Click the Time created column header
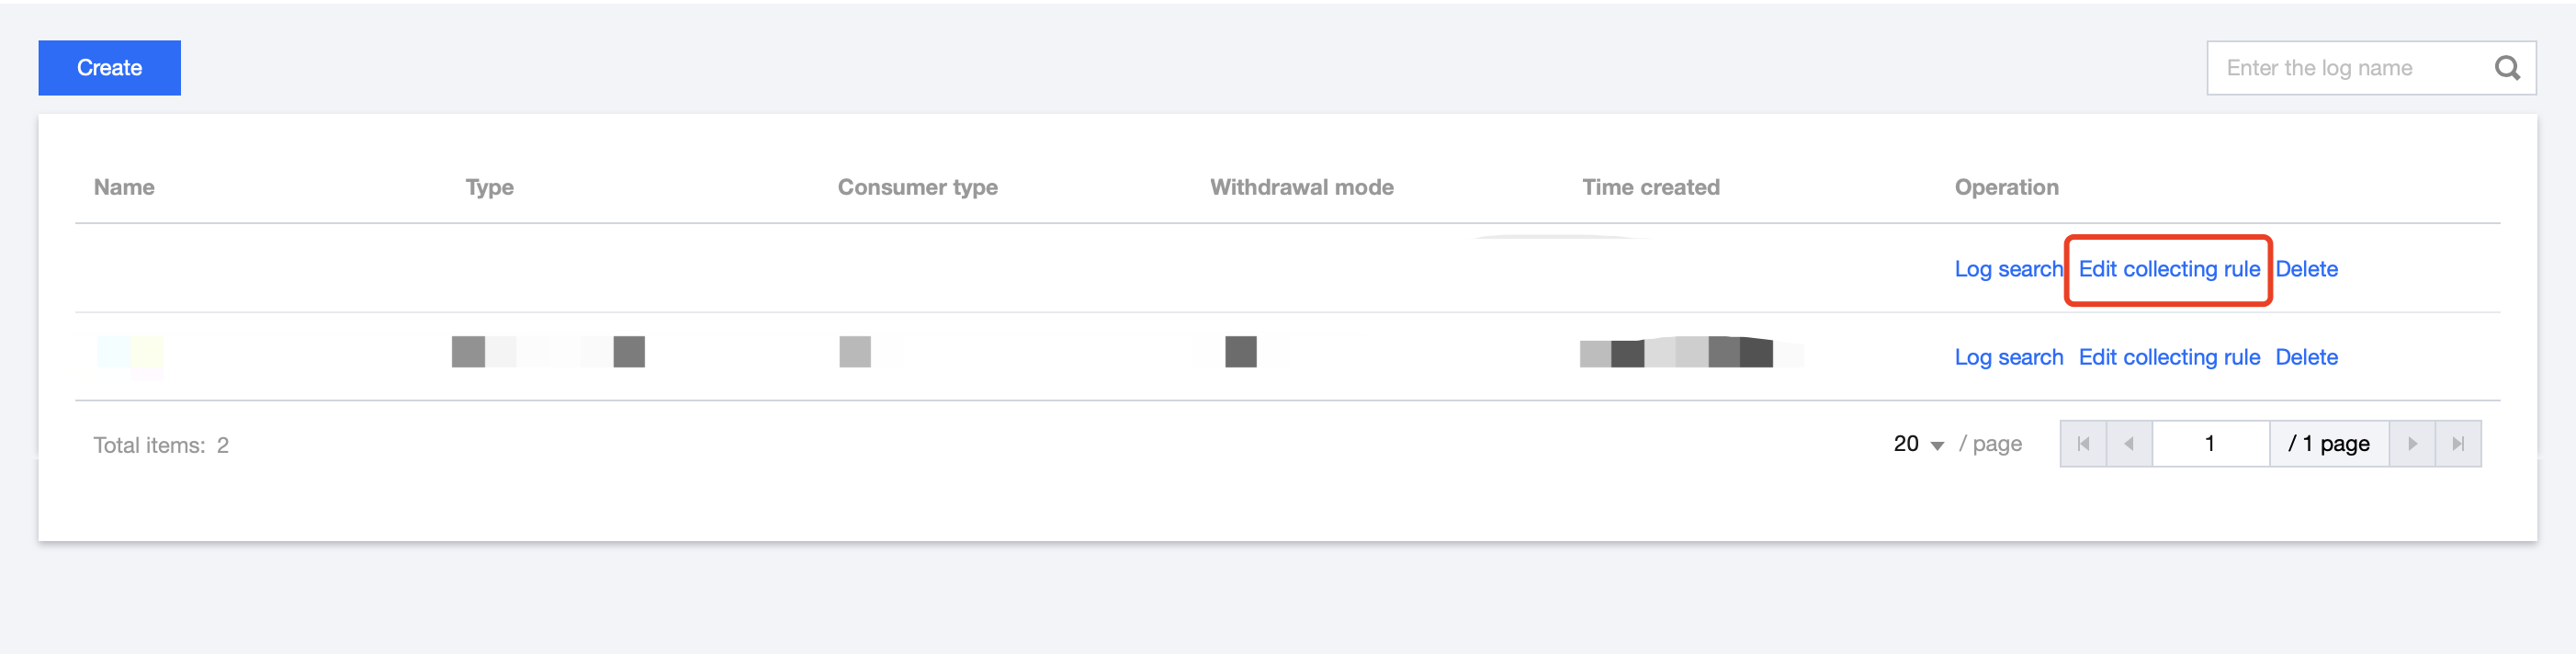 point(1650,187)
